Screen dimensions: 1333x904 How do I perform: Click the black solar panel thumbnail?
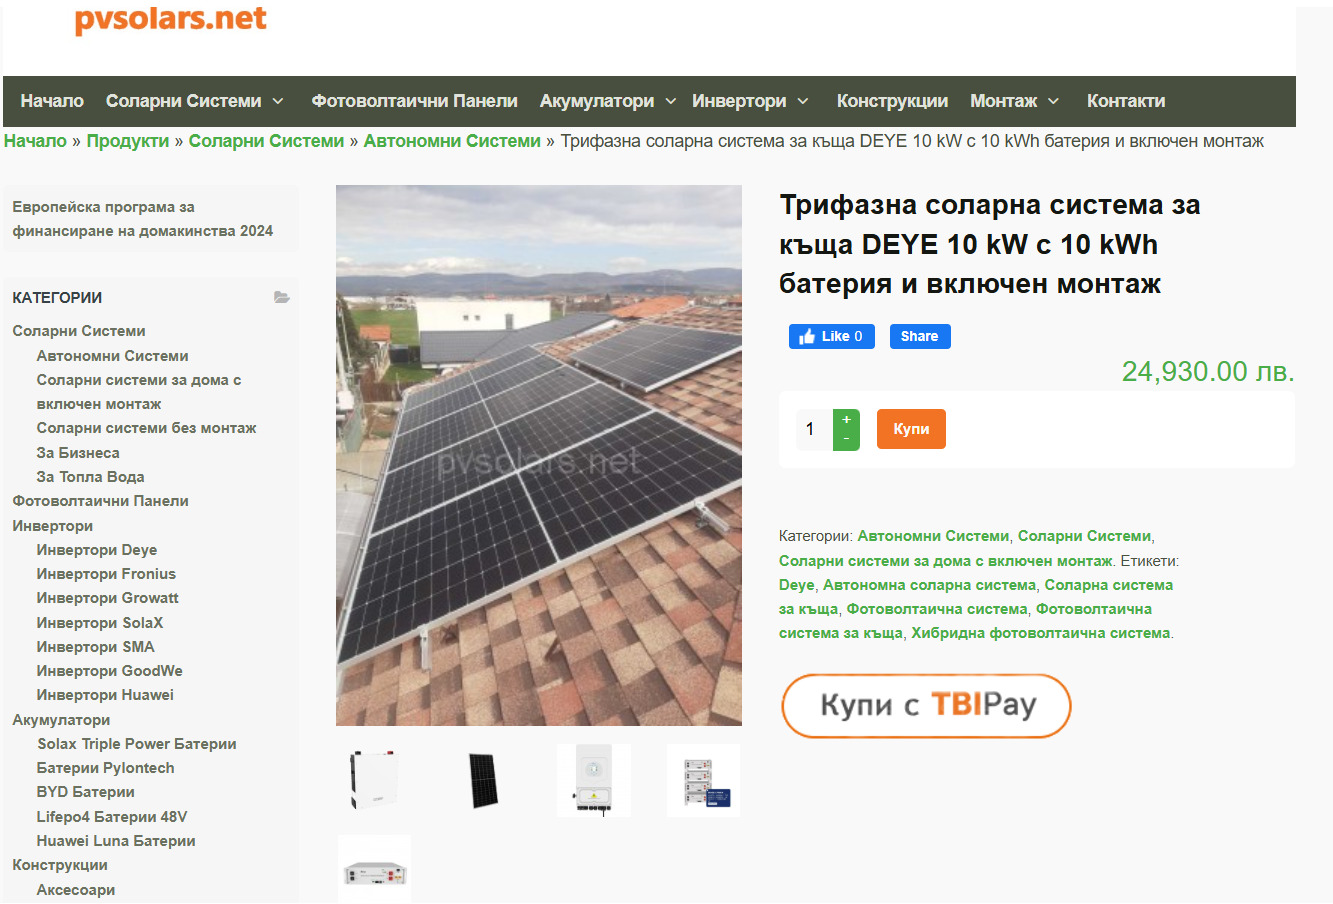pos(483,780)
